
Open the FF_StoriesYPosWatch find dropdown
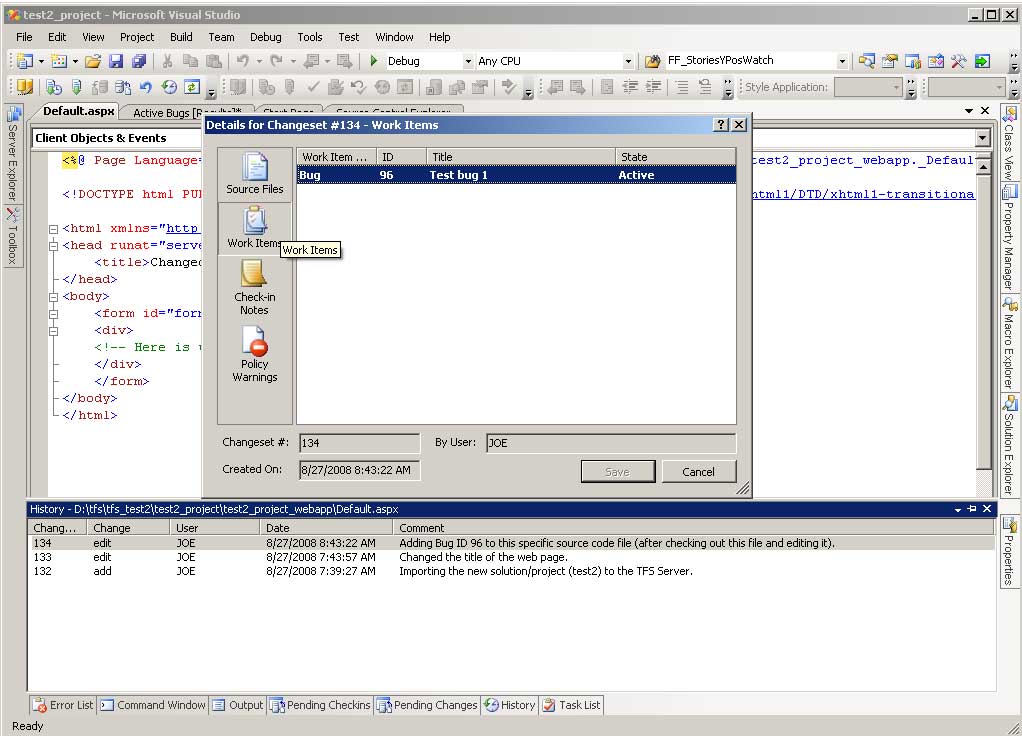click(842, 61)
